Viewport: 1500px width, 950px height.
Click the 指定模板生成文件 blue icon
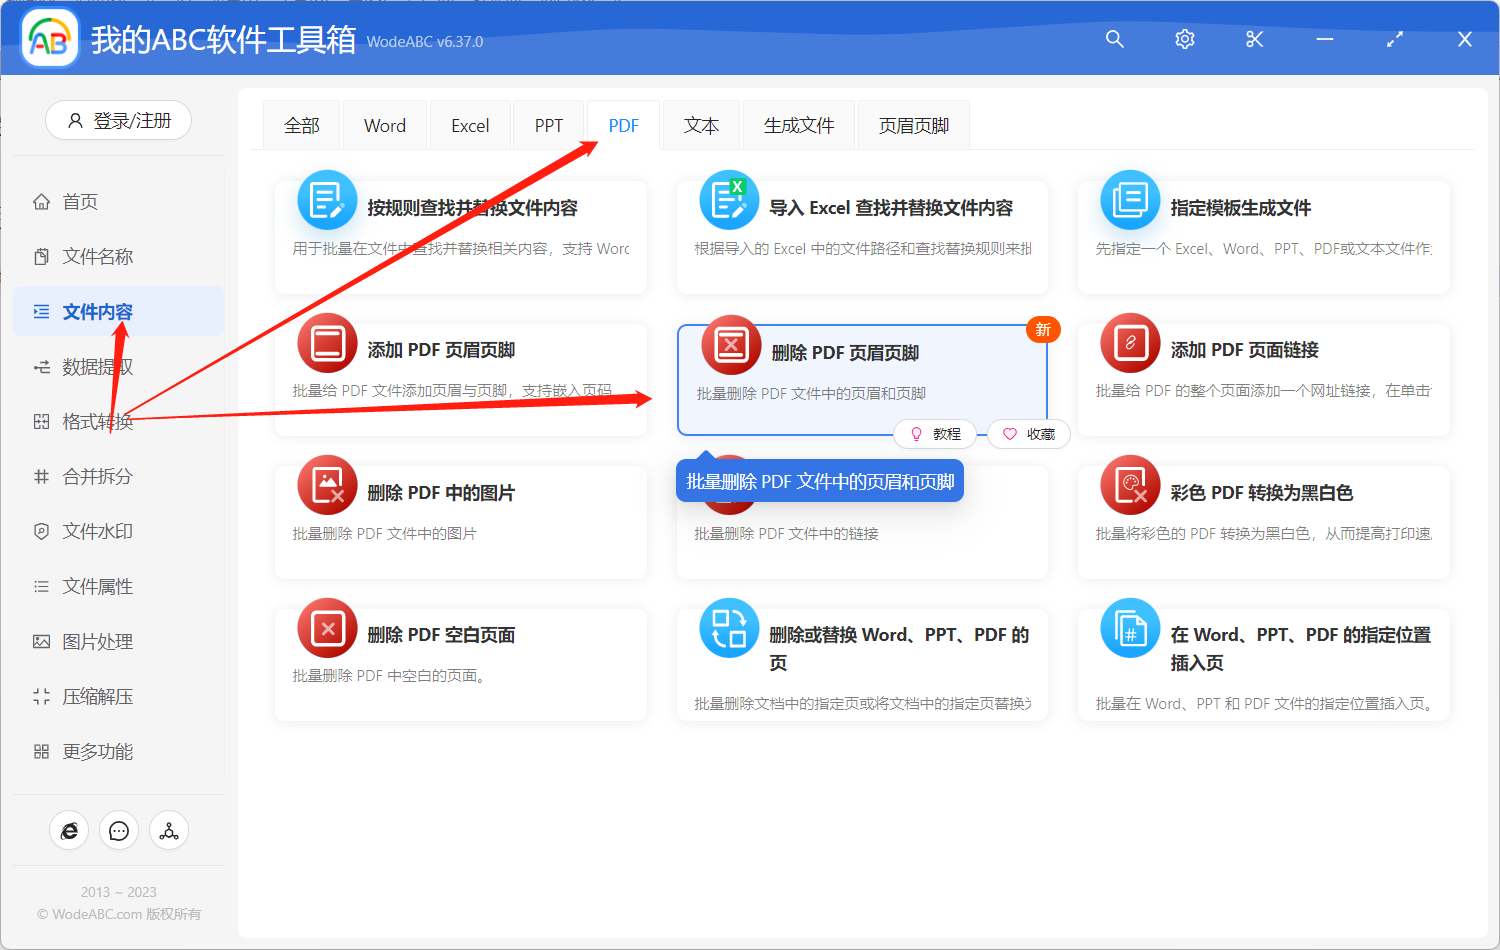coord(1130,200)
